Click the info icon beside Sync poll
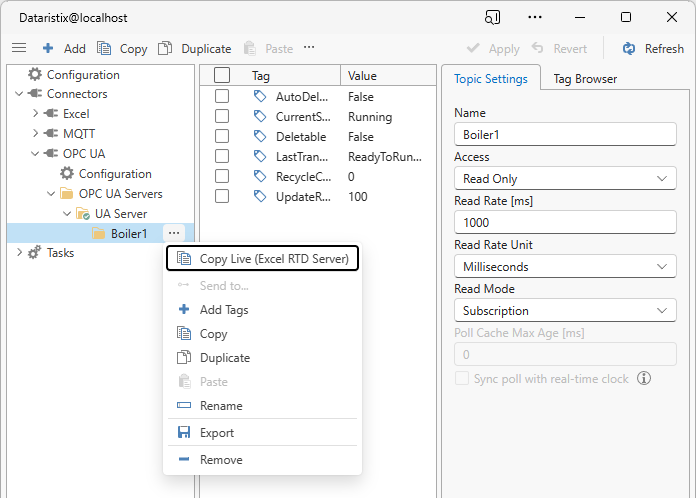 644,378
